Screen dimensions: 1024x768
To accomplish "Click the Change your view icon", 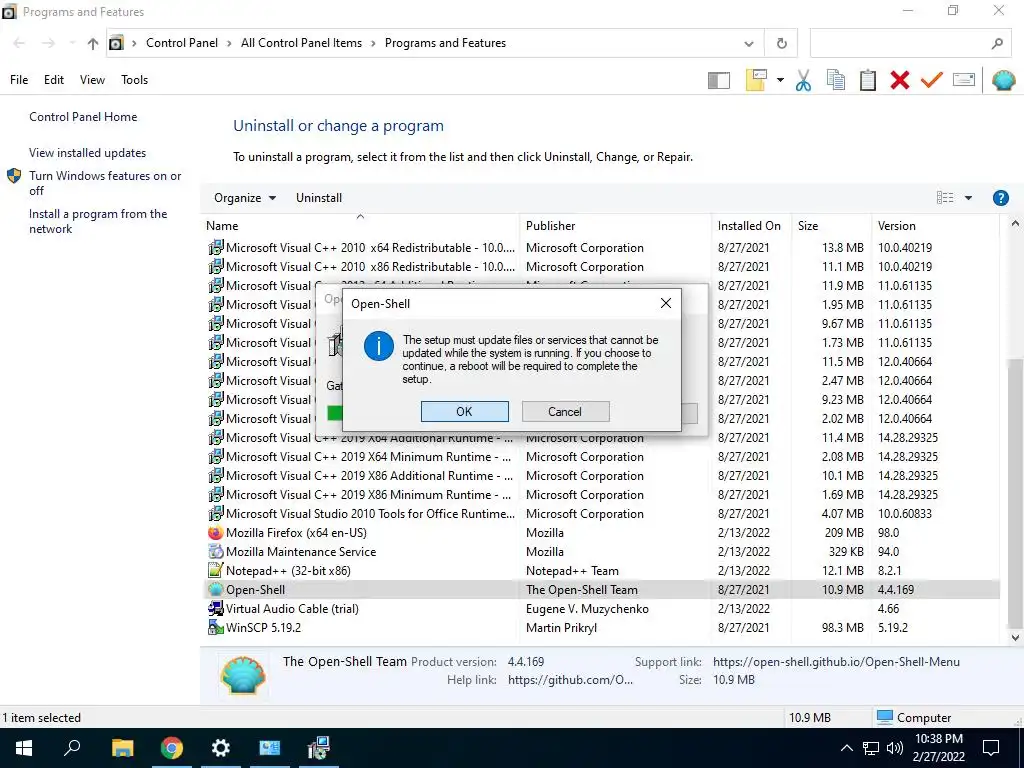I will (x=944, y=198).
